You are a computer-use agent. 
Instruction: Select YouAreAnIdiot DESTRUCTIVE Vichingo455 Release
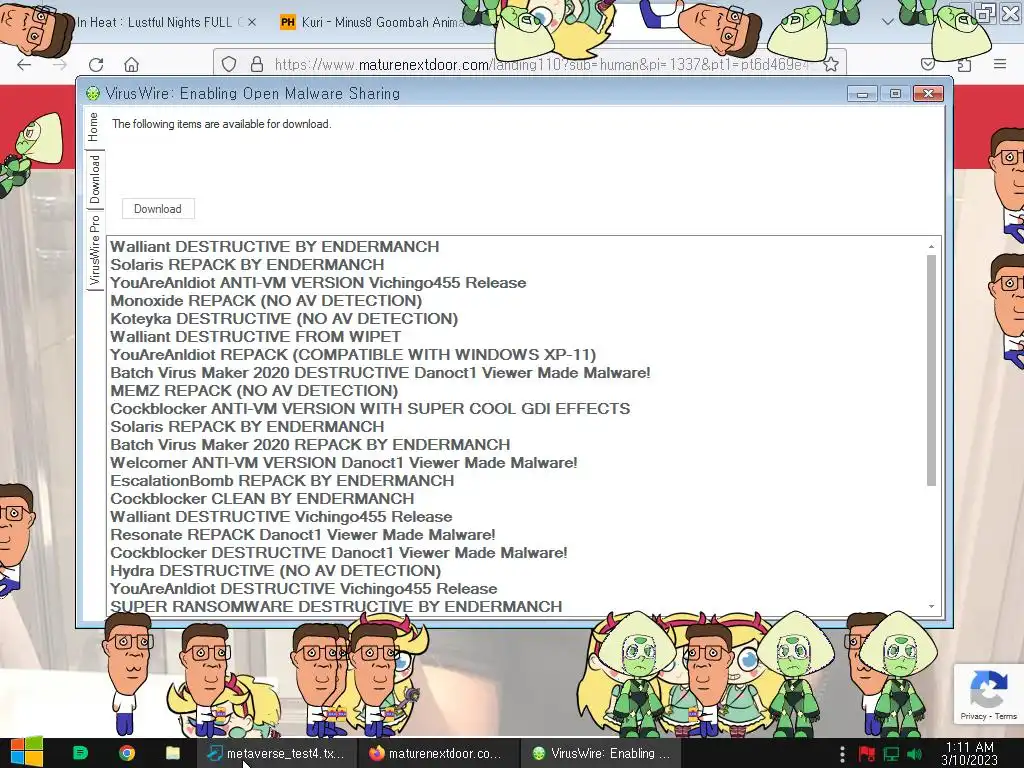coord(304,589)
